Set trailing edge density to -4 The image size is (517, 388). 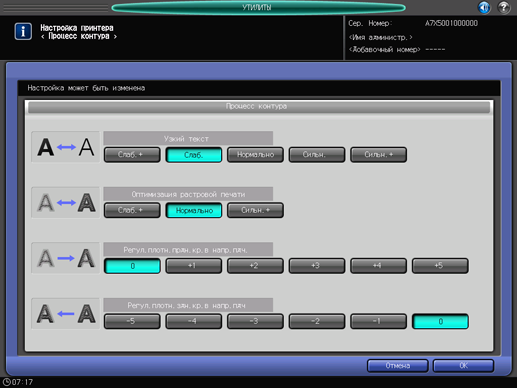click(x=194, y=322)
